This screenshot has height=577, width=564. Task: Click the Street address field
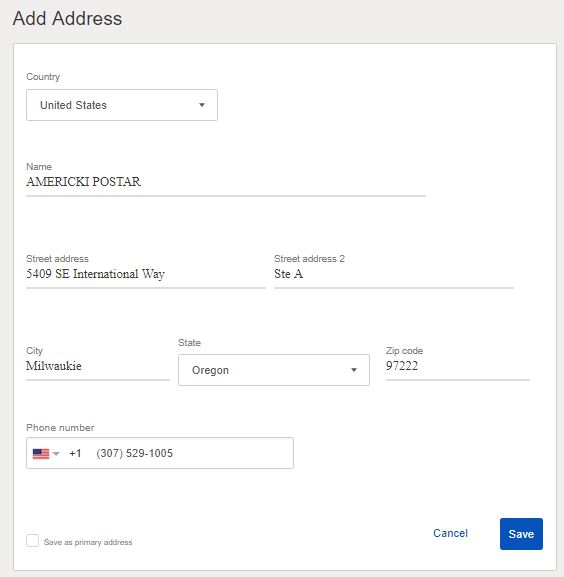(x=146, y=274)
